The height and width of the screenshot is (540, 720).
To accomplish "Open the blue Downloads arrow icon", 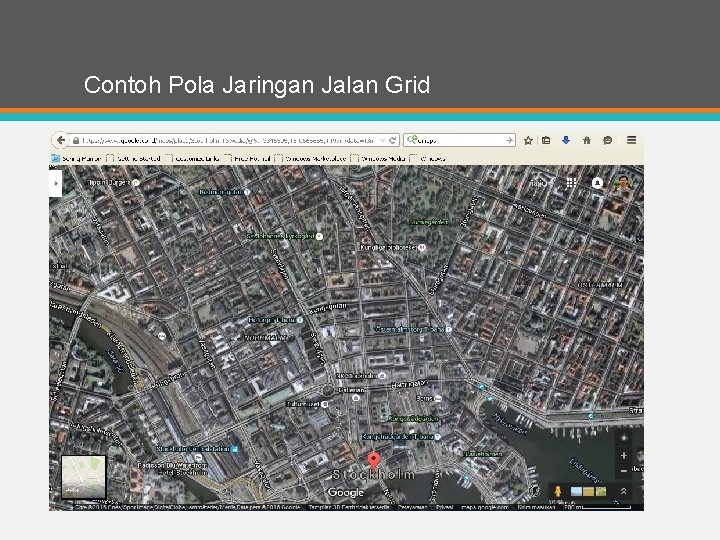I will [566, 140].
